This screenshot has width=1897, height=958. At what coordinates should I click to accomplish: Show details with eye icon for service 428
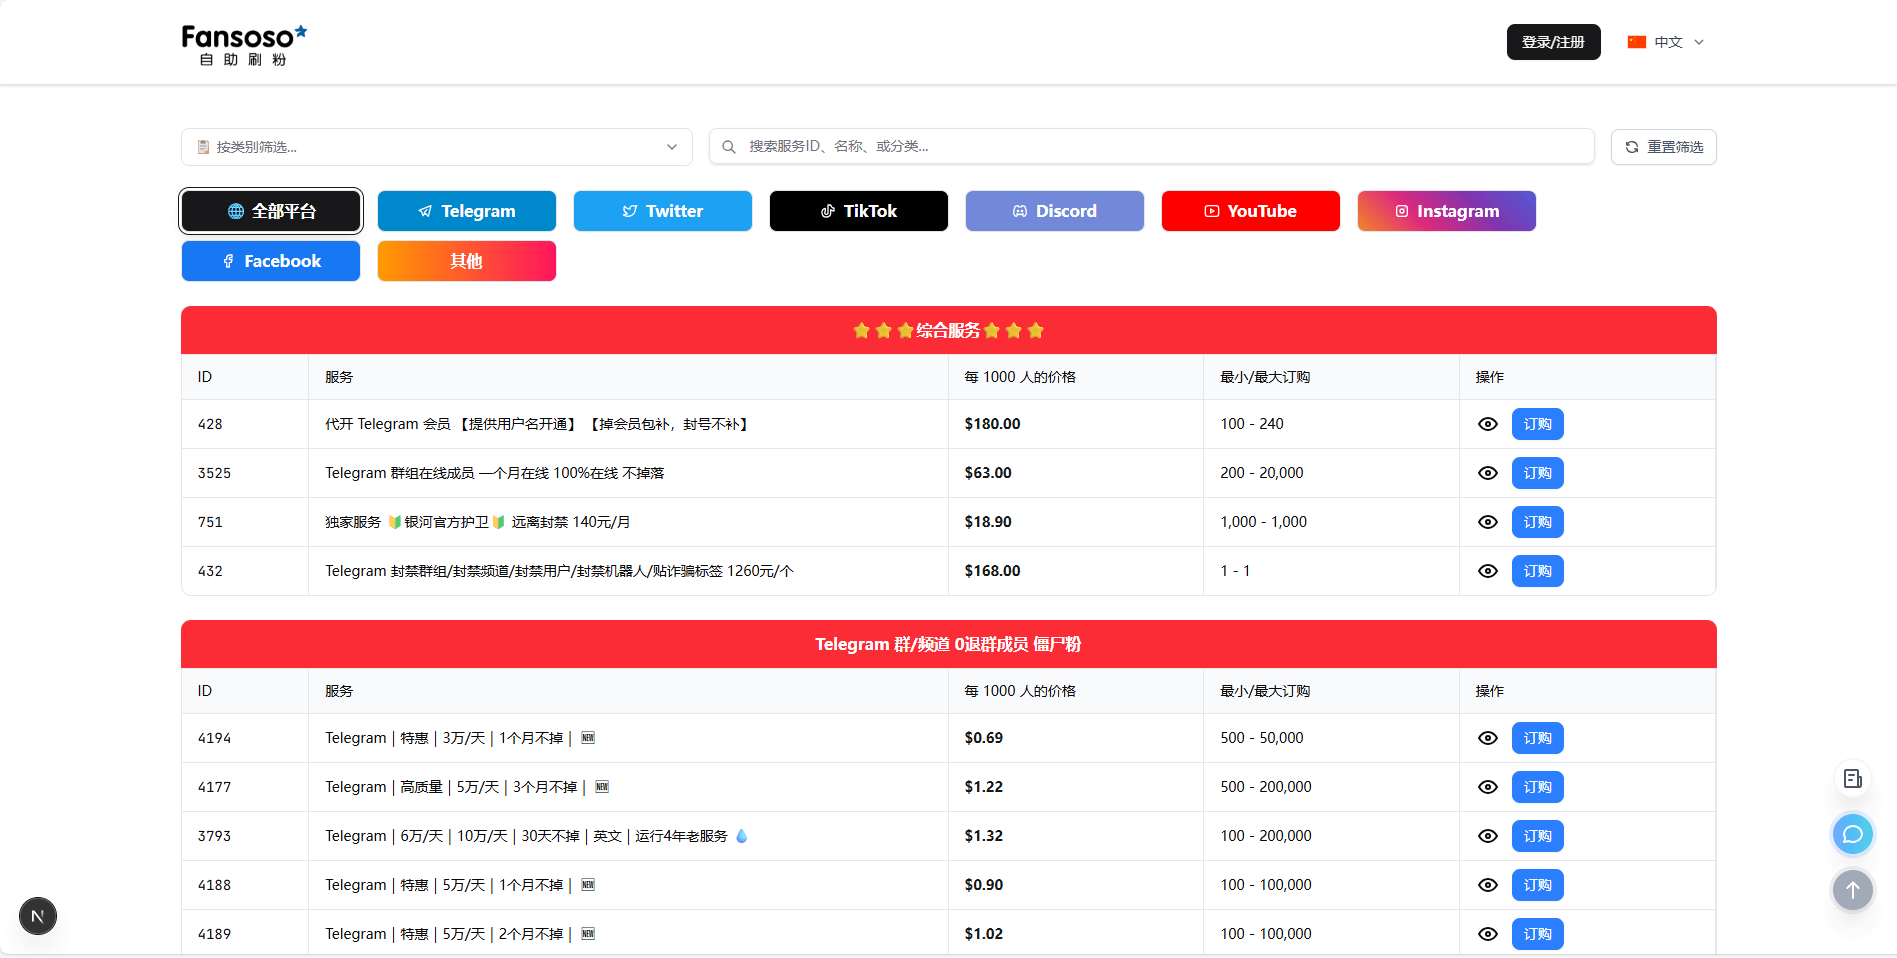coord(1487,424)
